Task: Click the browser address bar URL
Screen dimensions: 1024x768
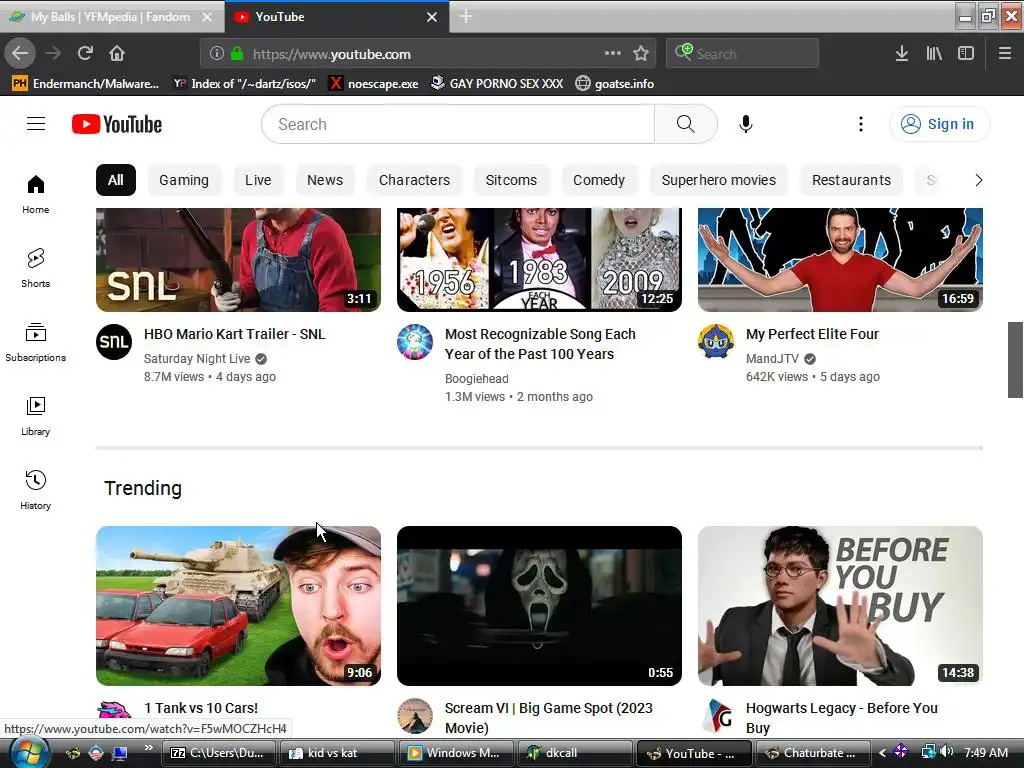Action: pos(332,54)
